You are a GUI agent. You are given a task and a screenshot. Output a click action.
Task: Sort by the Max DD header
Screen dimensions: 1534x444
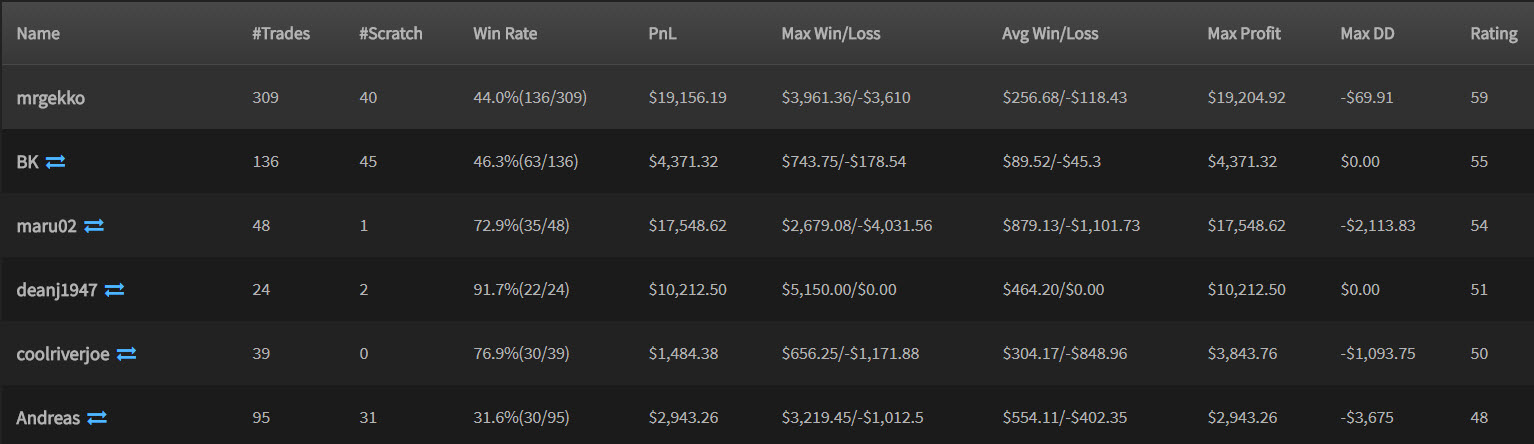click(1367, 33)
